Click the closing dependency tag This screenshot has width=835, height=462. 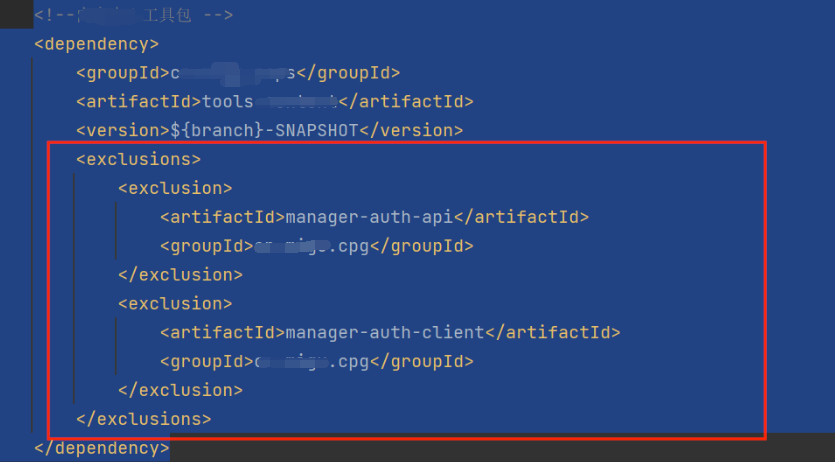tap(101, 448)
